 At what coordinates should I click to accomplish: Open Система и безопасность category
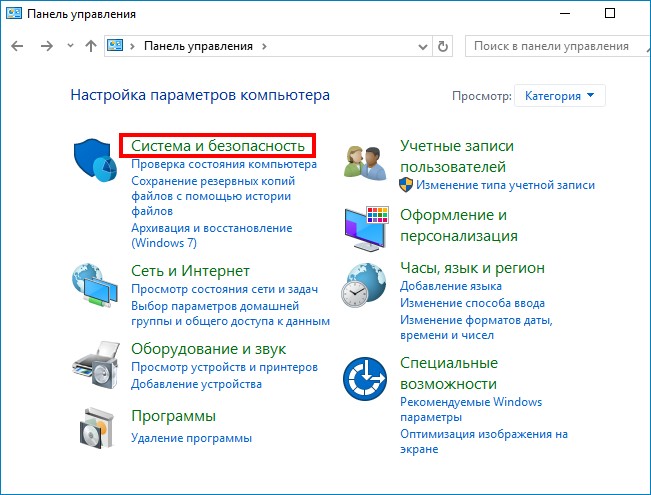click(x=218, y=145)
